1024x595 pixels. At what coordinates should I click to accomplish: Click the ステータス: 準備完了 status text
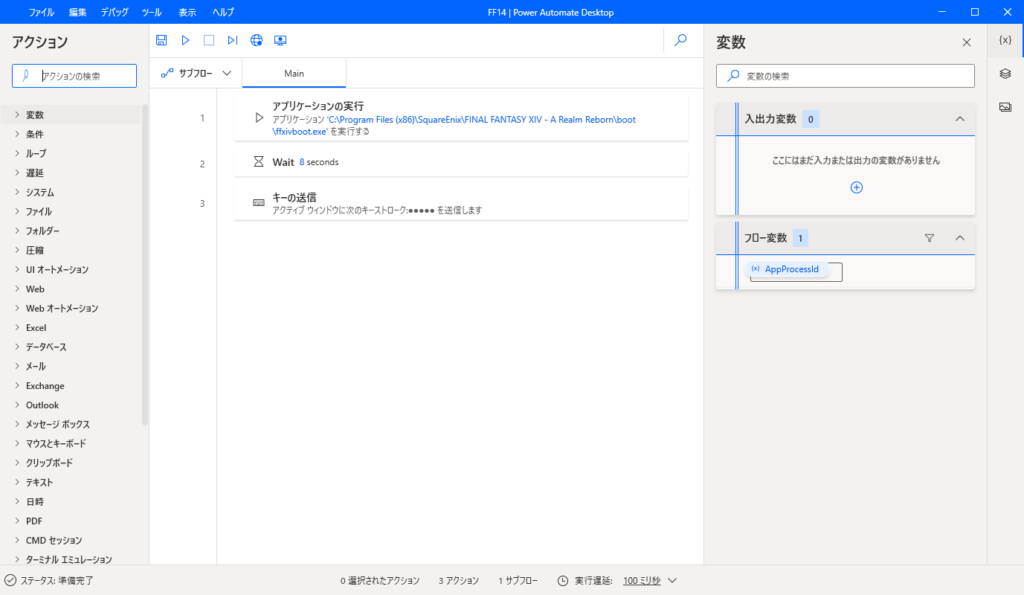(57, 581)
